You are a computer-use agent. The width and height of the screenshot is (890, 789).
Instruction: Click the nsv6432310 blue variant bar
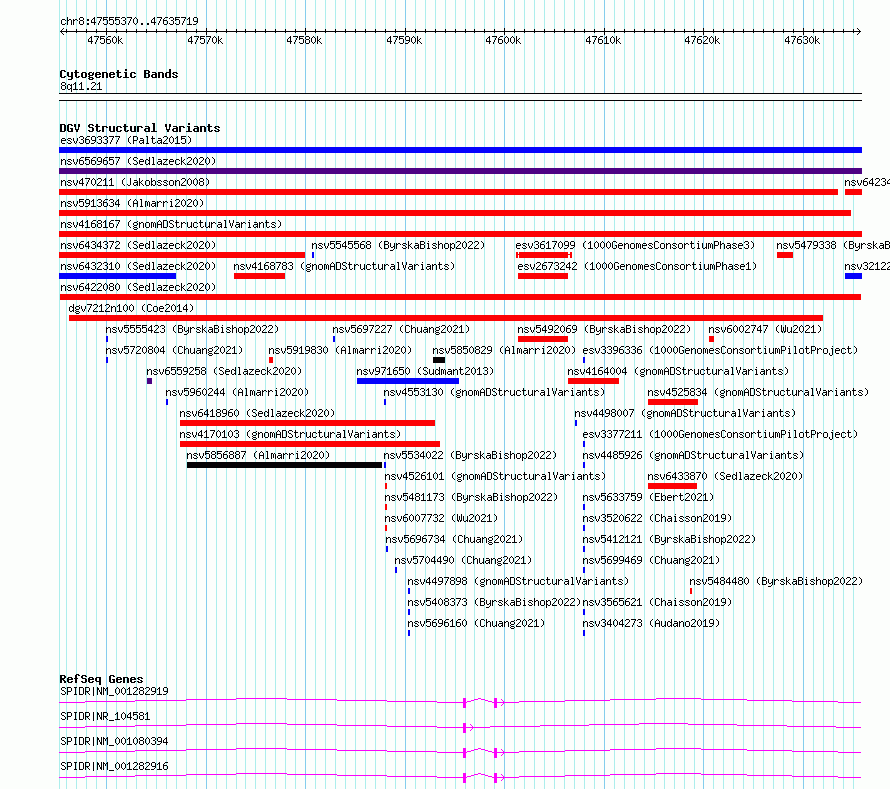[x=117, y=276]
